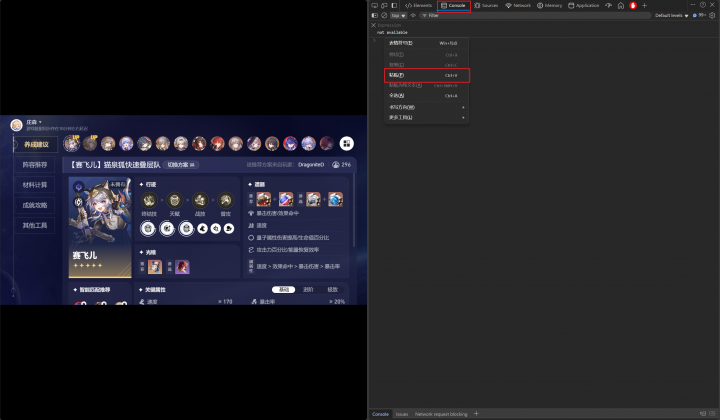720x420 pixels.
Task: Select the first character avatar with UP badge
Action: [x=71, y=143]
